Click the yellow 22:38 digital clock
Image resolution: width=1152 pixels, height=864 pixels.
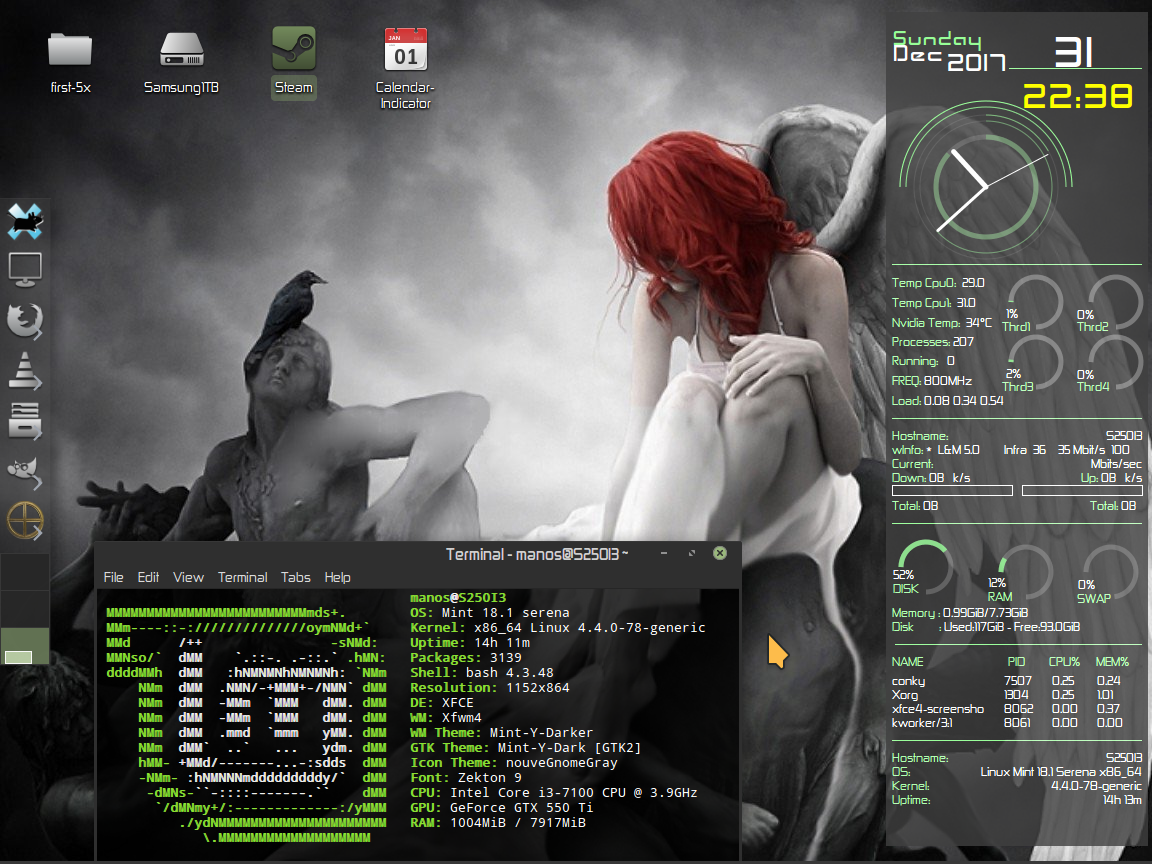tap(1078, 96)
